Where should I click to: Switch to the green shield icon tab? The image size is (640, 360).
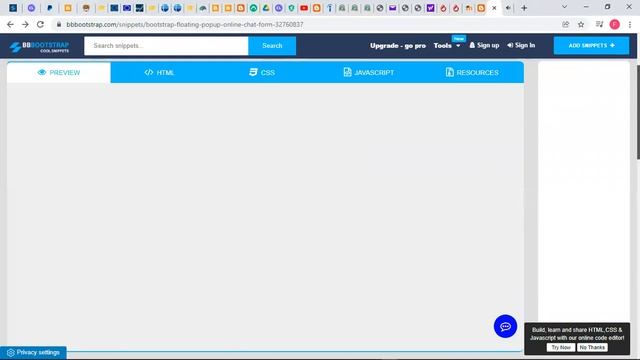point(291,8)
